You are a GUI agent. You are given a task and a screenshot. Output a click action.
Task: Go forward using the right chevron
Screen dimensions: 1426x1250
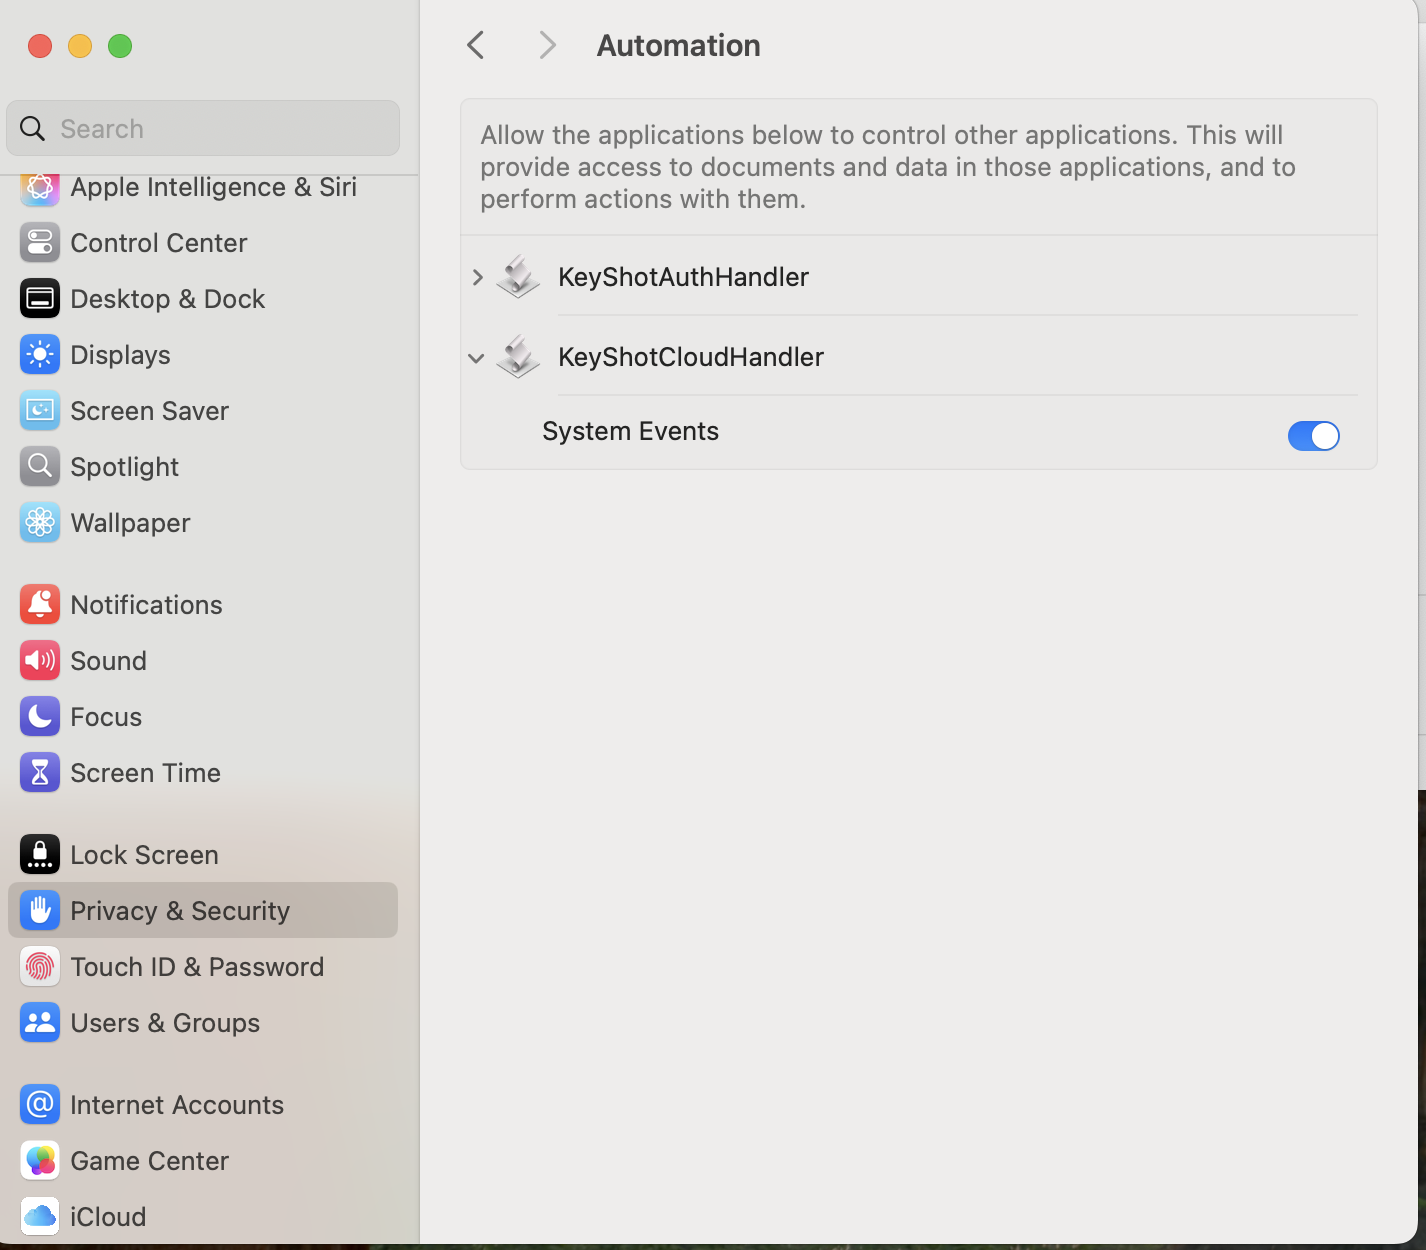point(547,45)
